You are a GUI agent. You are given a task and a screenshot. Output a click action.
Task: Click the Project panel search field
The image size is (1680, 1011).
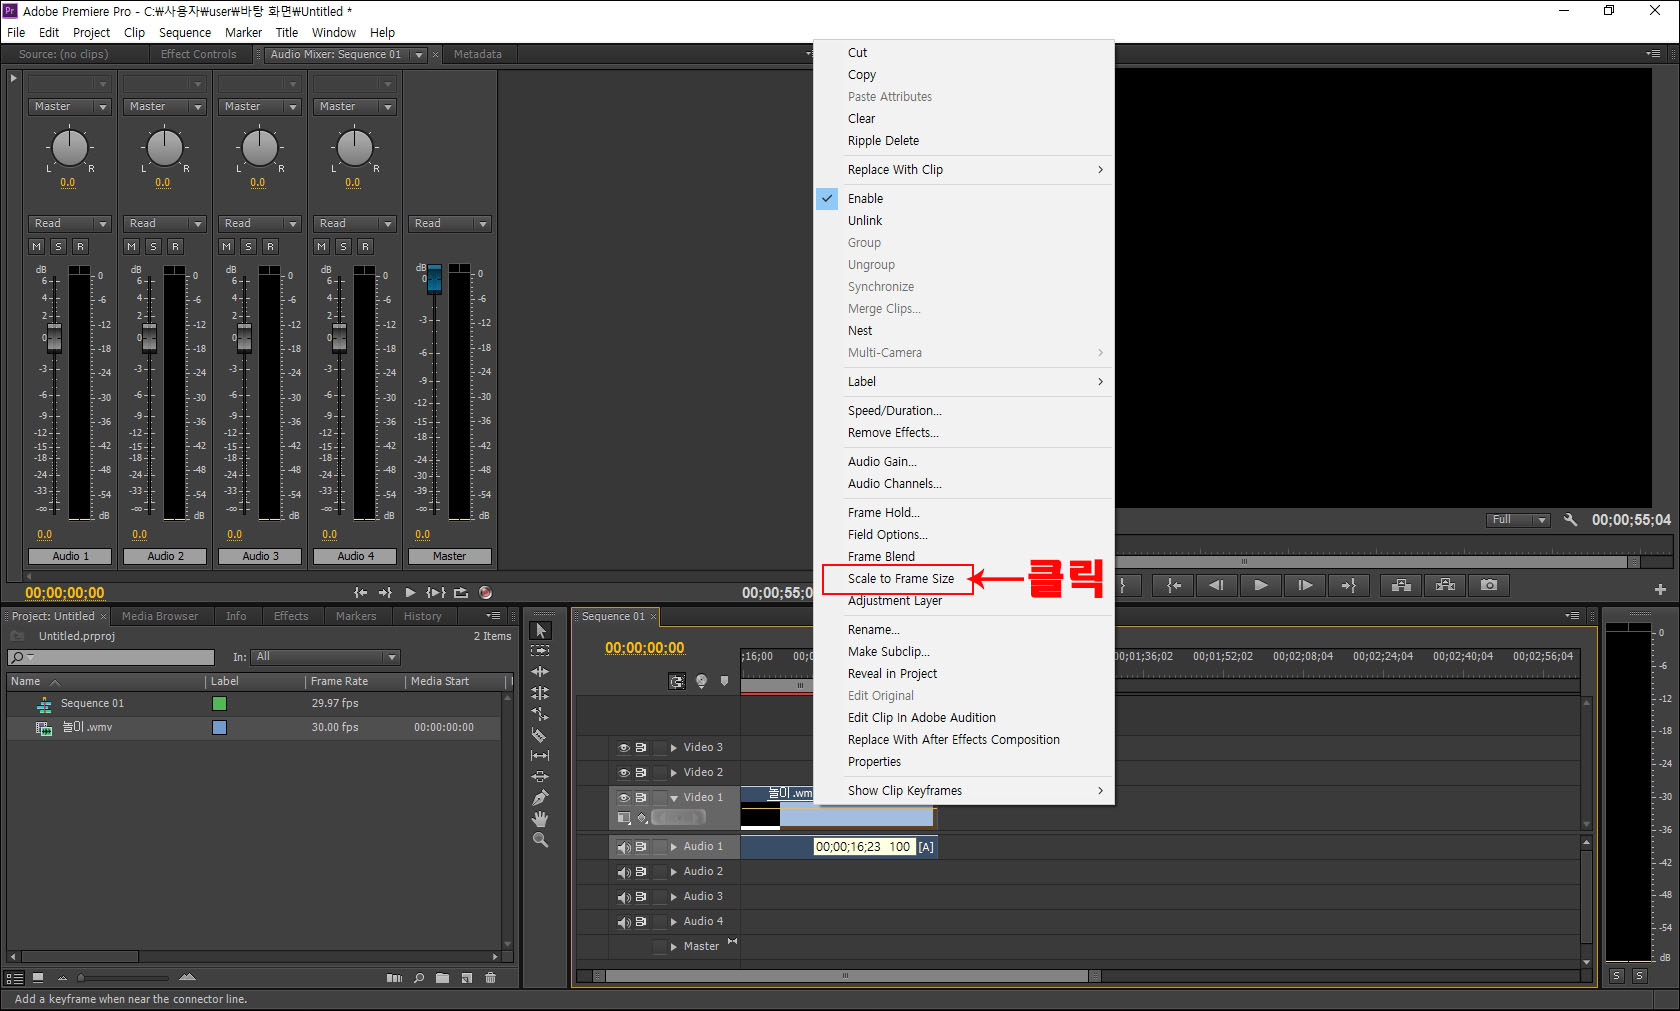[x=111, y=657]
